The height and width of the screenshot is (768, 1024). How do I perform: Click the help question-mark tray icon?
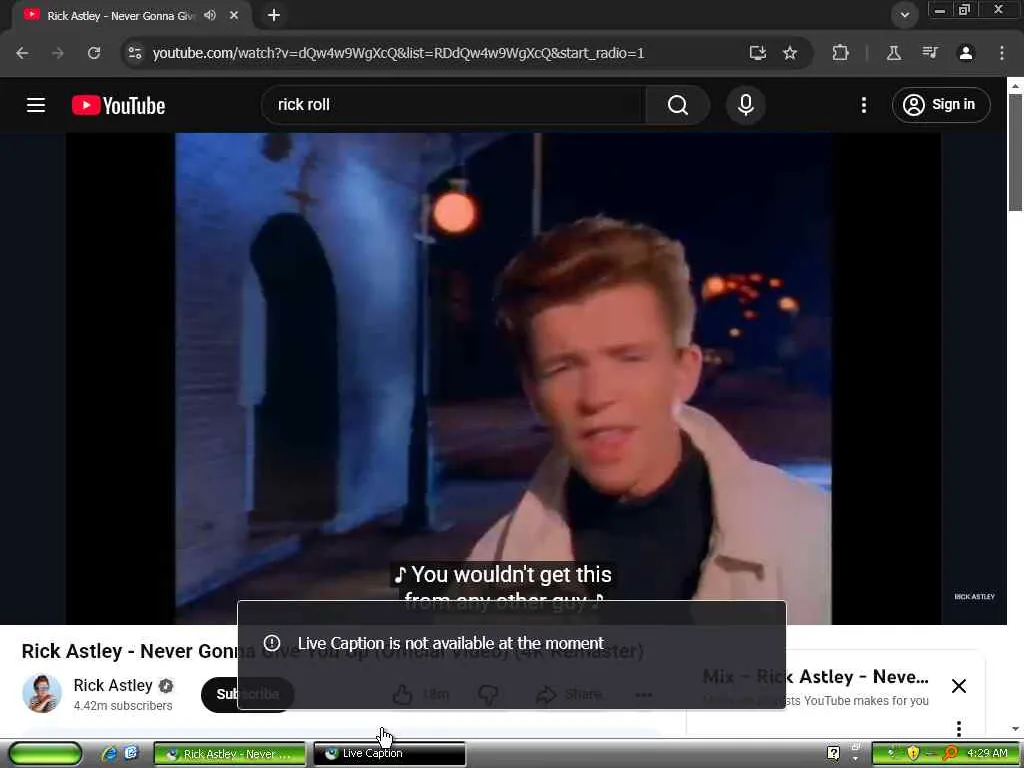coord(833,753)
